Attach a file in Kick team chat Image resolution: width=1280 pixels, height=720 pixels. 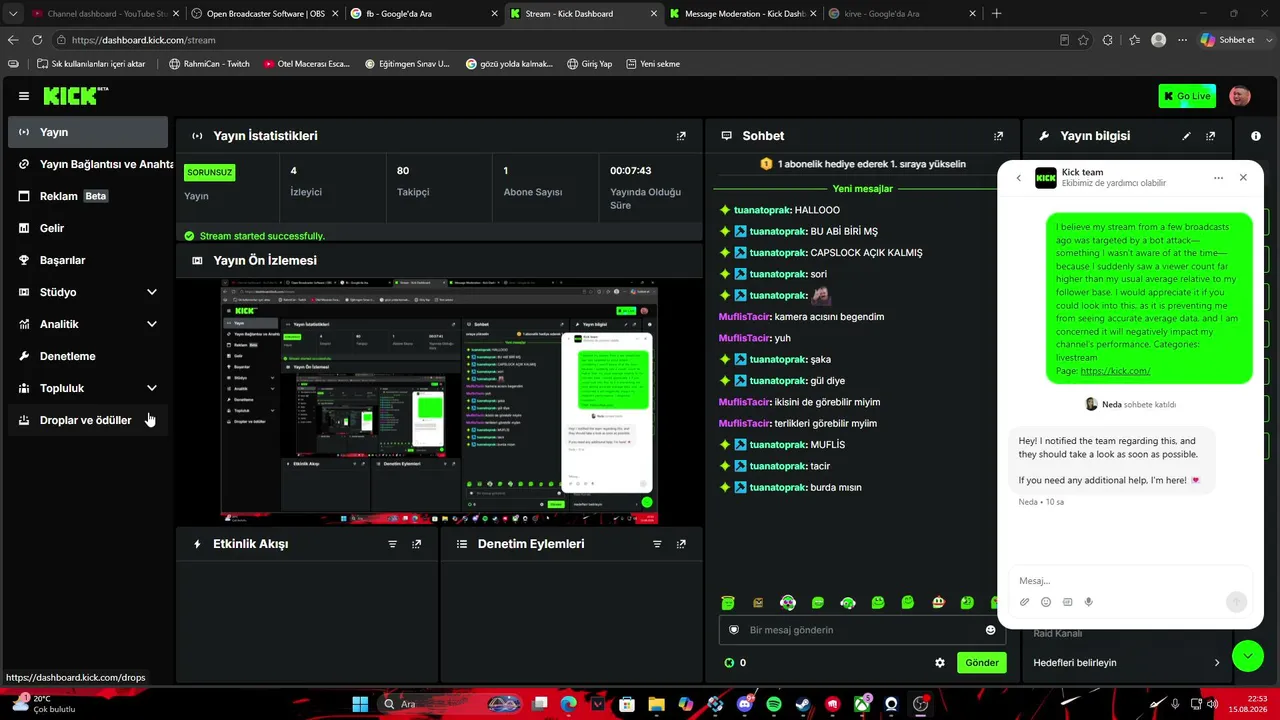pyautogui.click(x=1025, y=602)
